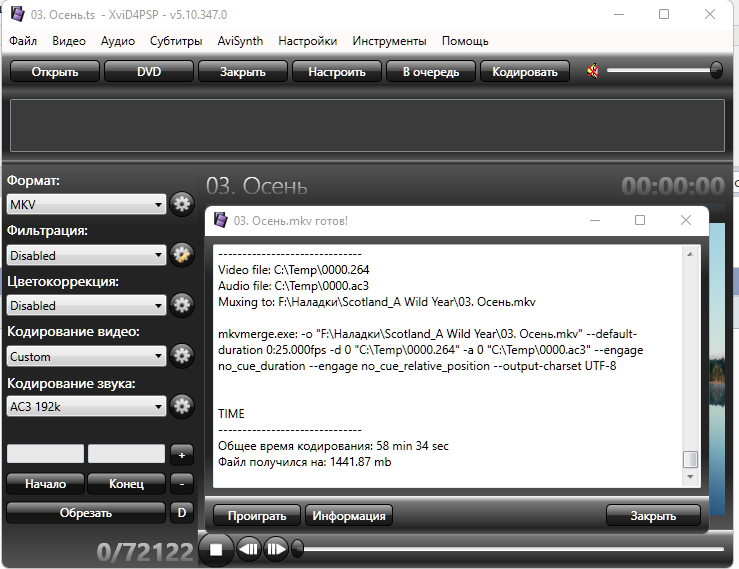Open color correction settings gear icon
This screenshot has width=739, height=569.
pos(182,305)
